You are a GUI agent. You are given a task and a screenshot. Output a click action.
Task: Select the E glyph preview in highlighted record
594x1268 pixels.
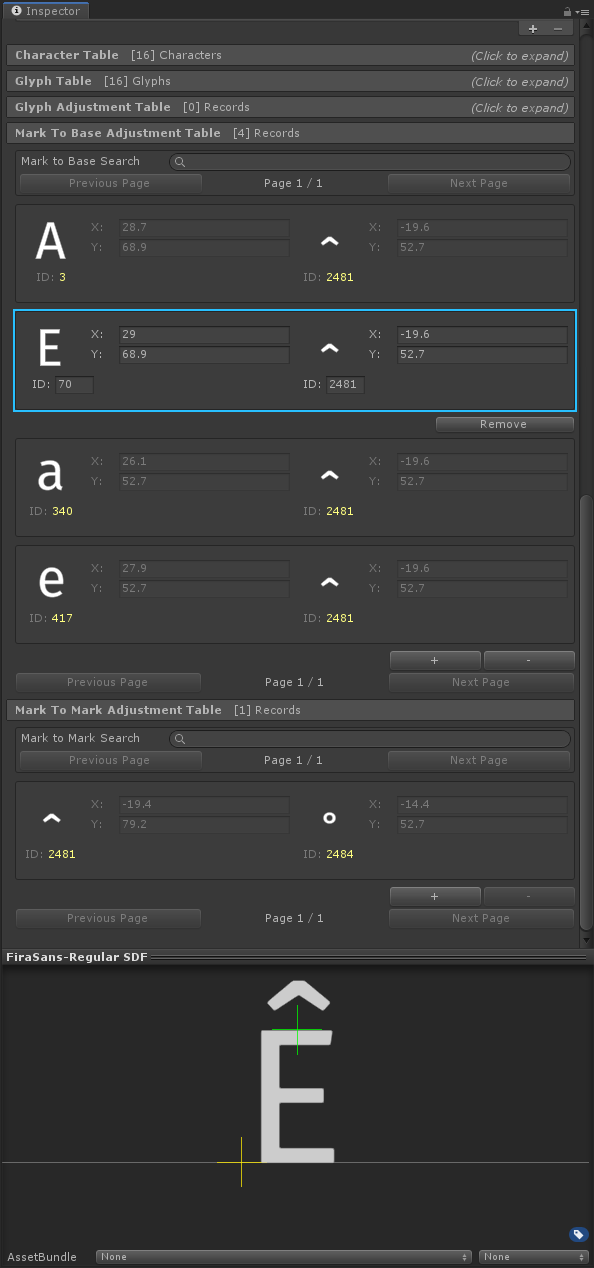point(50,347)
